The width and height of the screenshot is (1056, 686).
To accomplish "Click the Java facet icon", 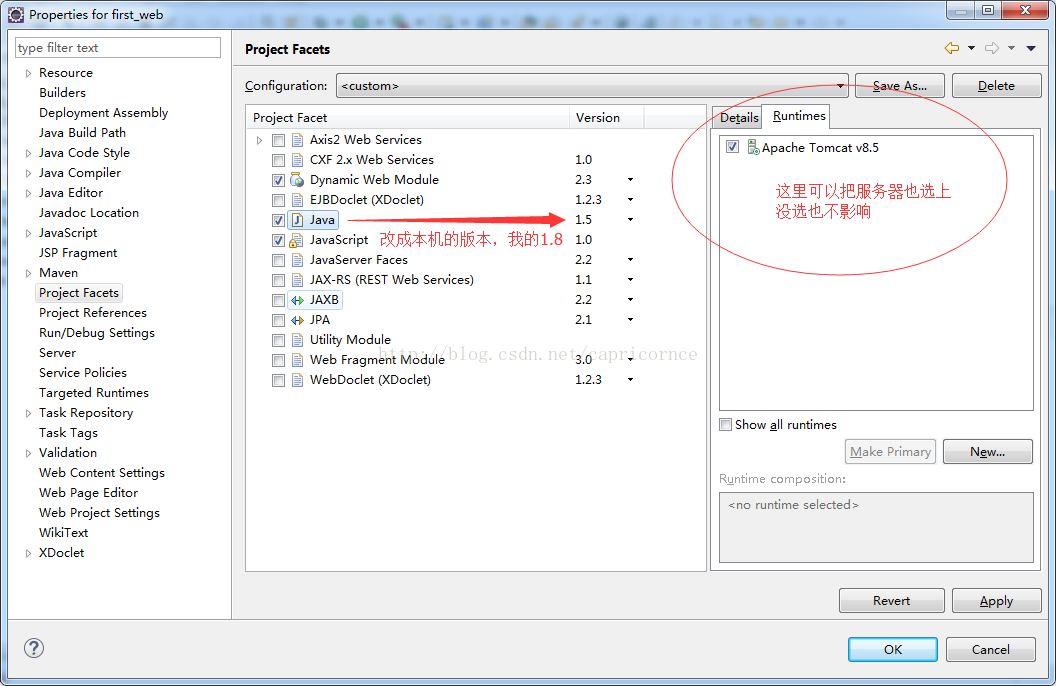I will pos(297,220).
